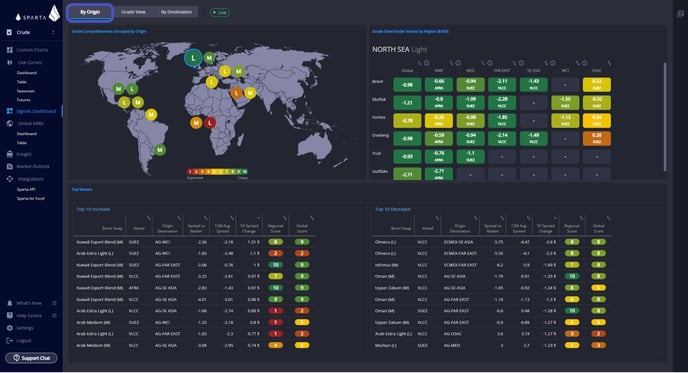Open Sparta API integration link

(x=26, y=190)
